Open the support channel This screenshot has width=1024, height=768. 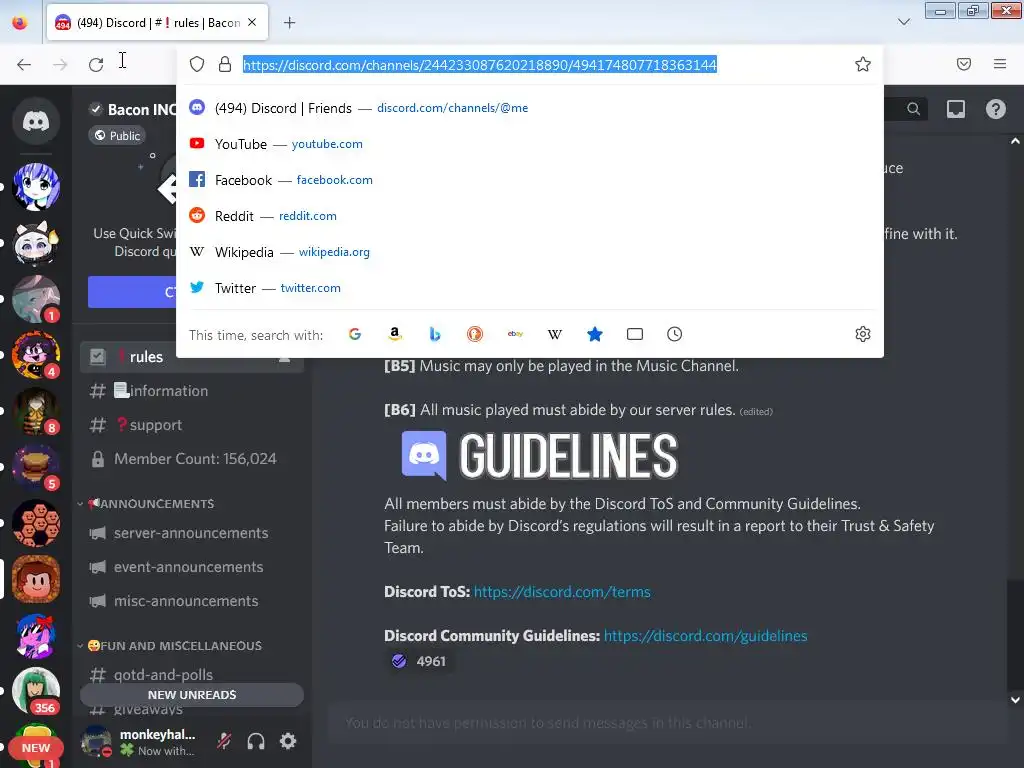point(191,424)
